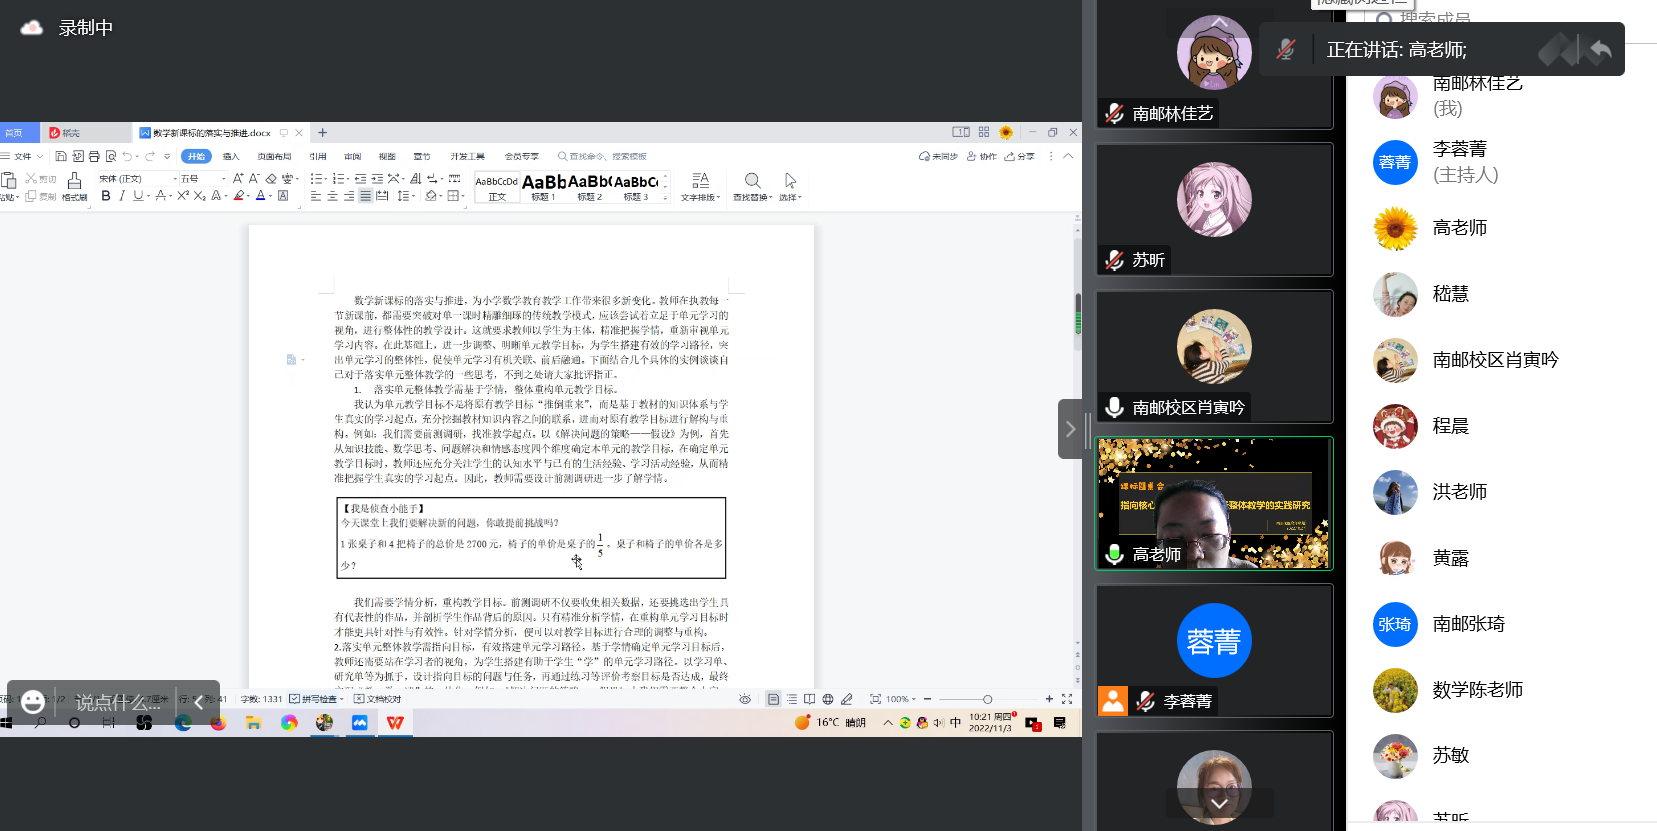This screenshot has width=1657, height=831.
Task: Click the align left icon
Action: (316, 196)
